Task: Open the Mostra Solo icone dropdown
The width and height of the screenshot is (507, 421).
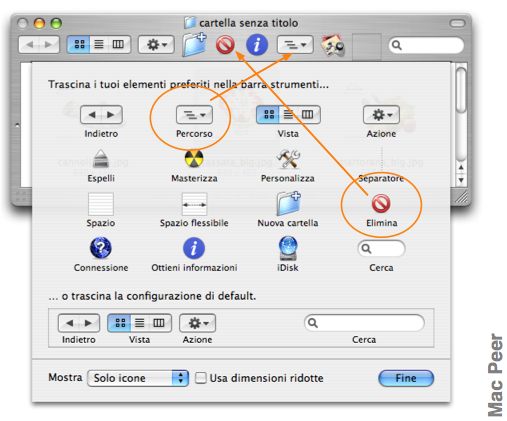Action: point(138,378)
